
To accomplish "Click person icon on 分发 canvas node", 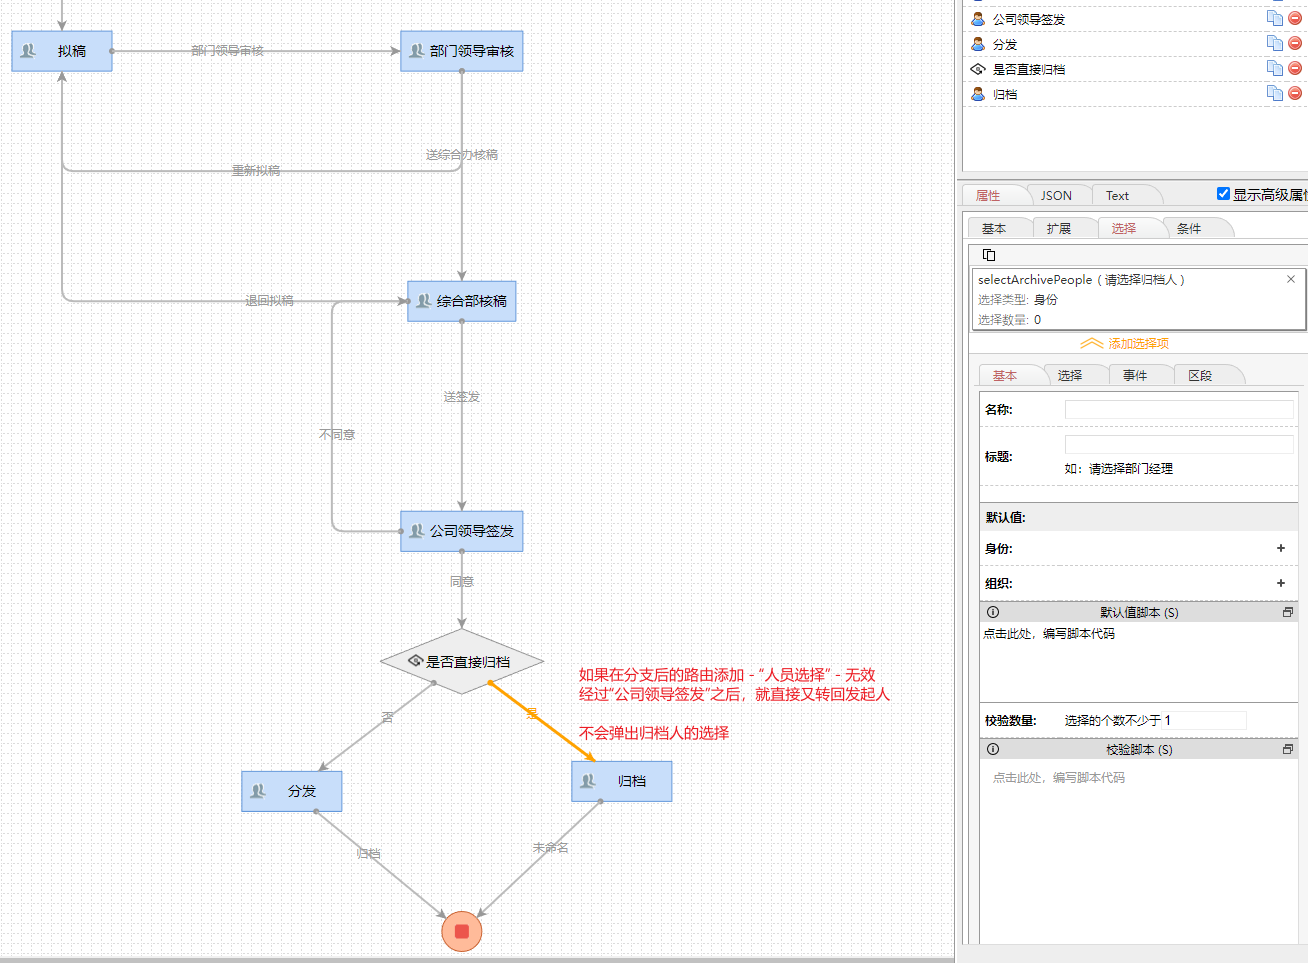I will (x=258, y=791).
